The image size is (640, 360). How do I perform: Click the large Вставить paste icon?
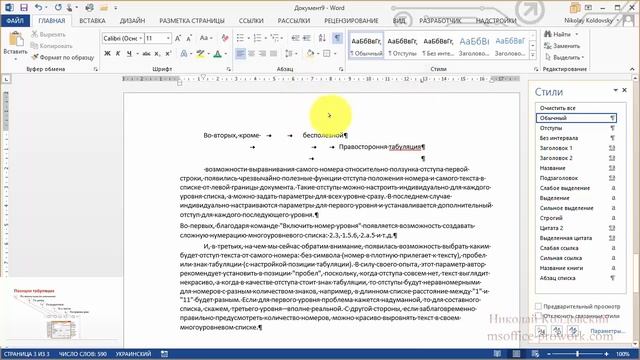click(x=16, y=39)
